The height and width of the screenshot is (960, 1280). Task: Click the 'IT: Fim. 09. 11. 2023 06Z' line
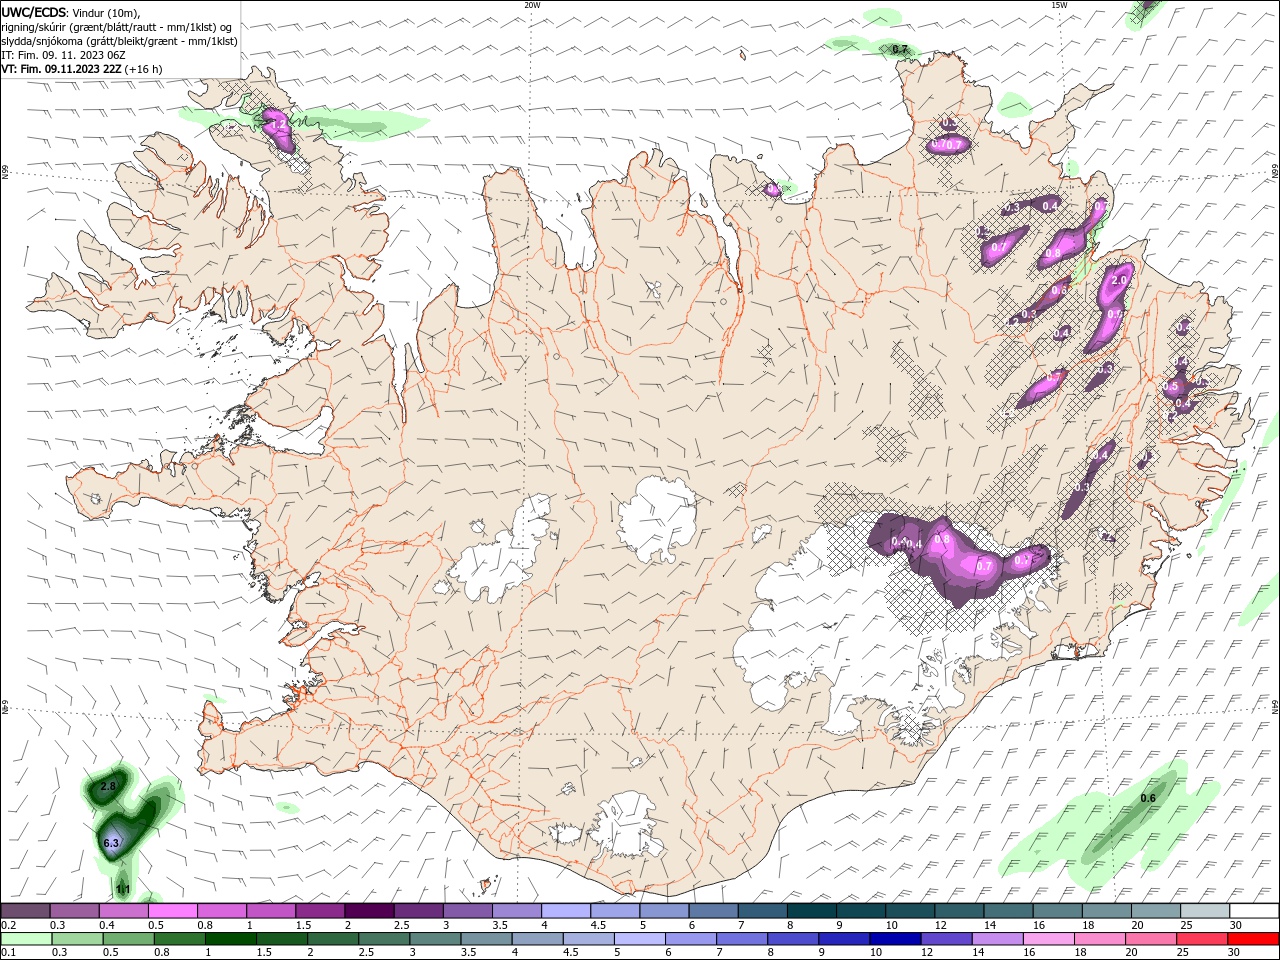pos(63,55)
